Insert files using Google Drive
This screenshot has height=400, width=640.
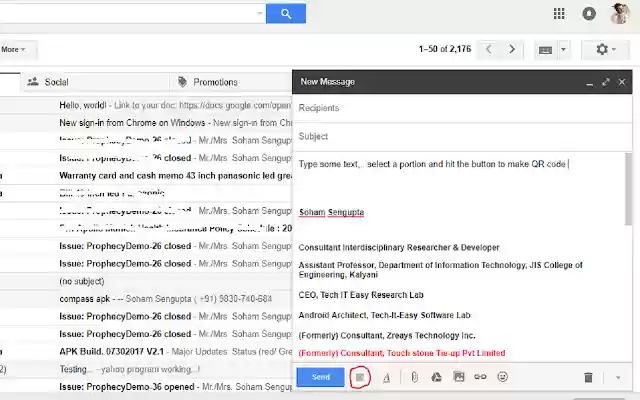point(436,377)
